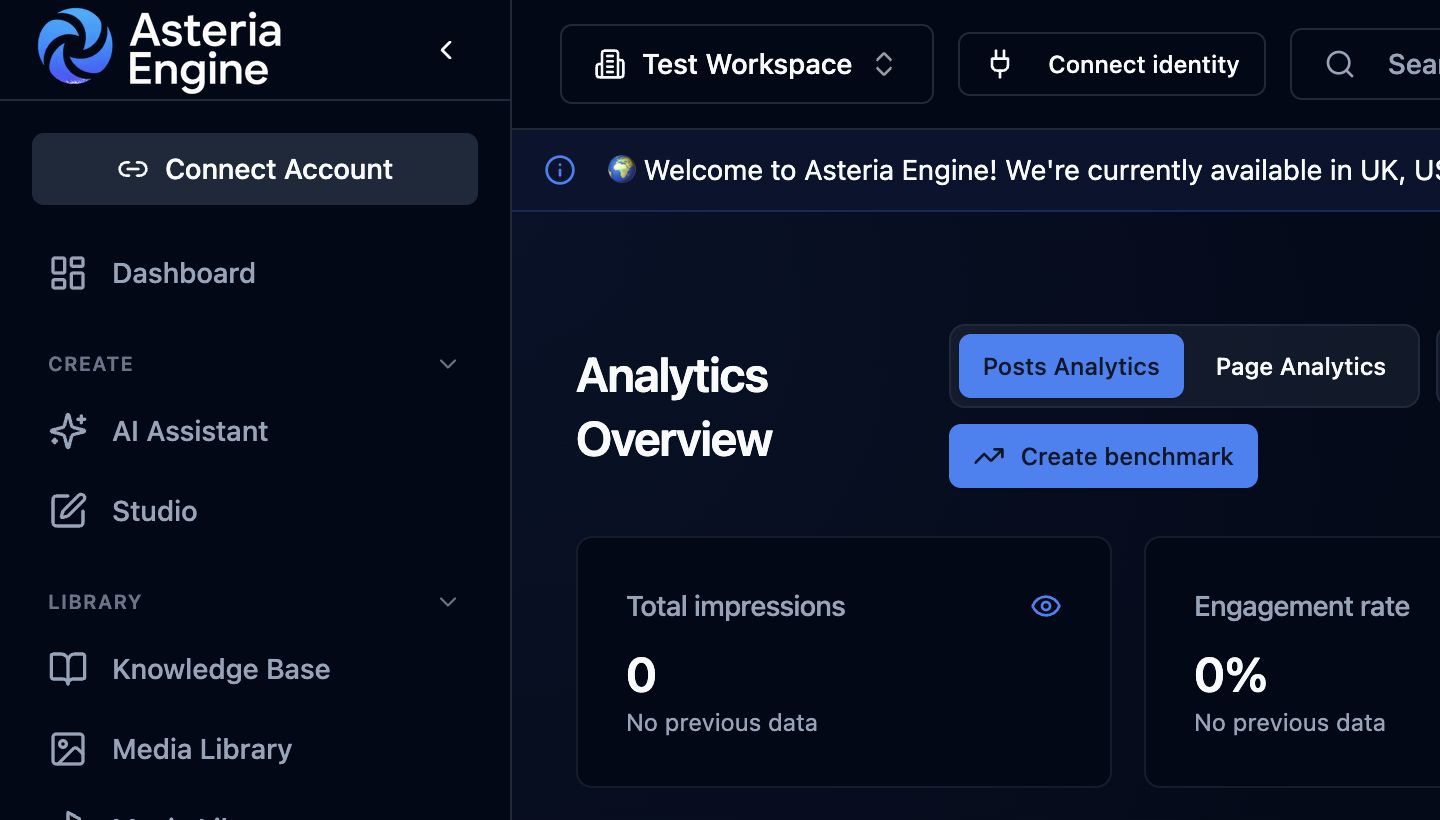Open Media Library in the sidebar
The image size is (1440, 820).
(255, 749)
